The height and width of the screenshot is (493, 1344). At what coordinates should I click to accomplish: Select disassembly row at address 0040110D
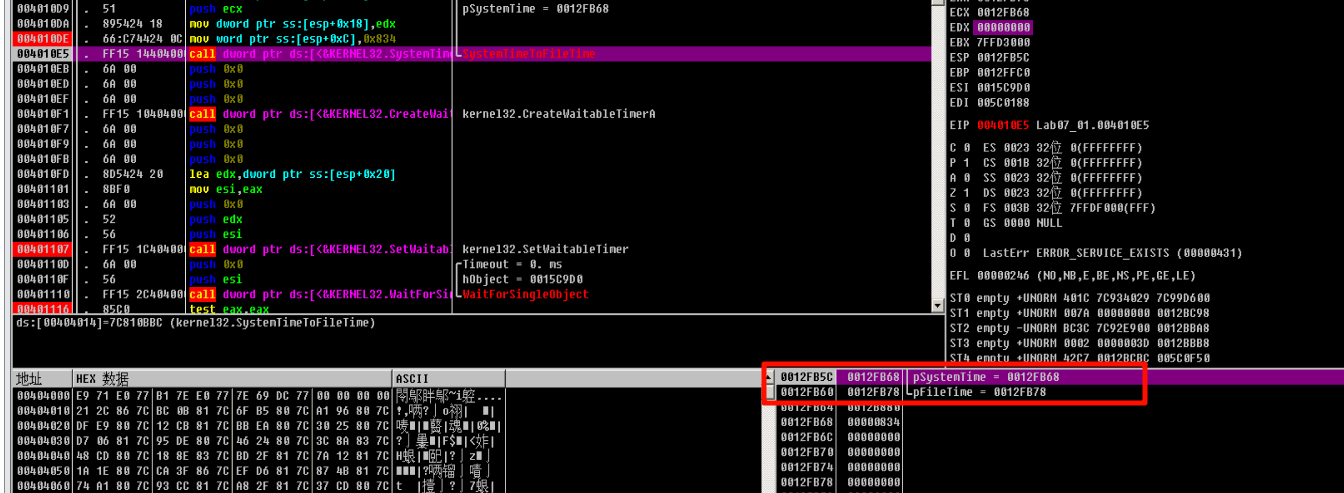(x=472, y=264)
